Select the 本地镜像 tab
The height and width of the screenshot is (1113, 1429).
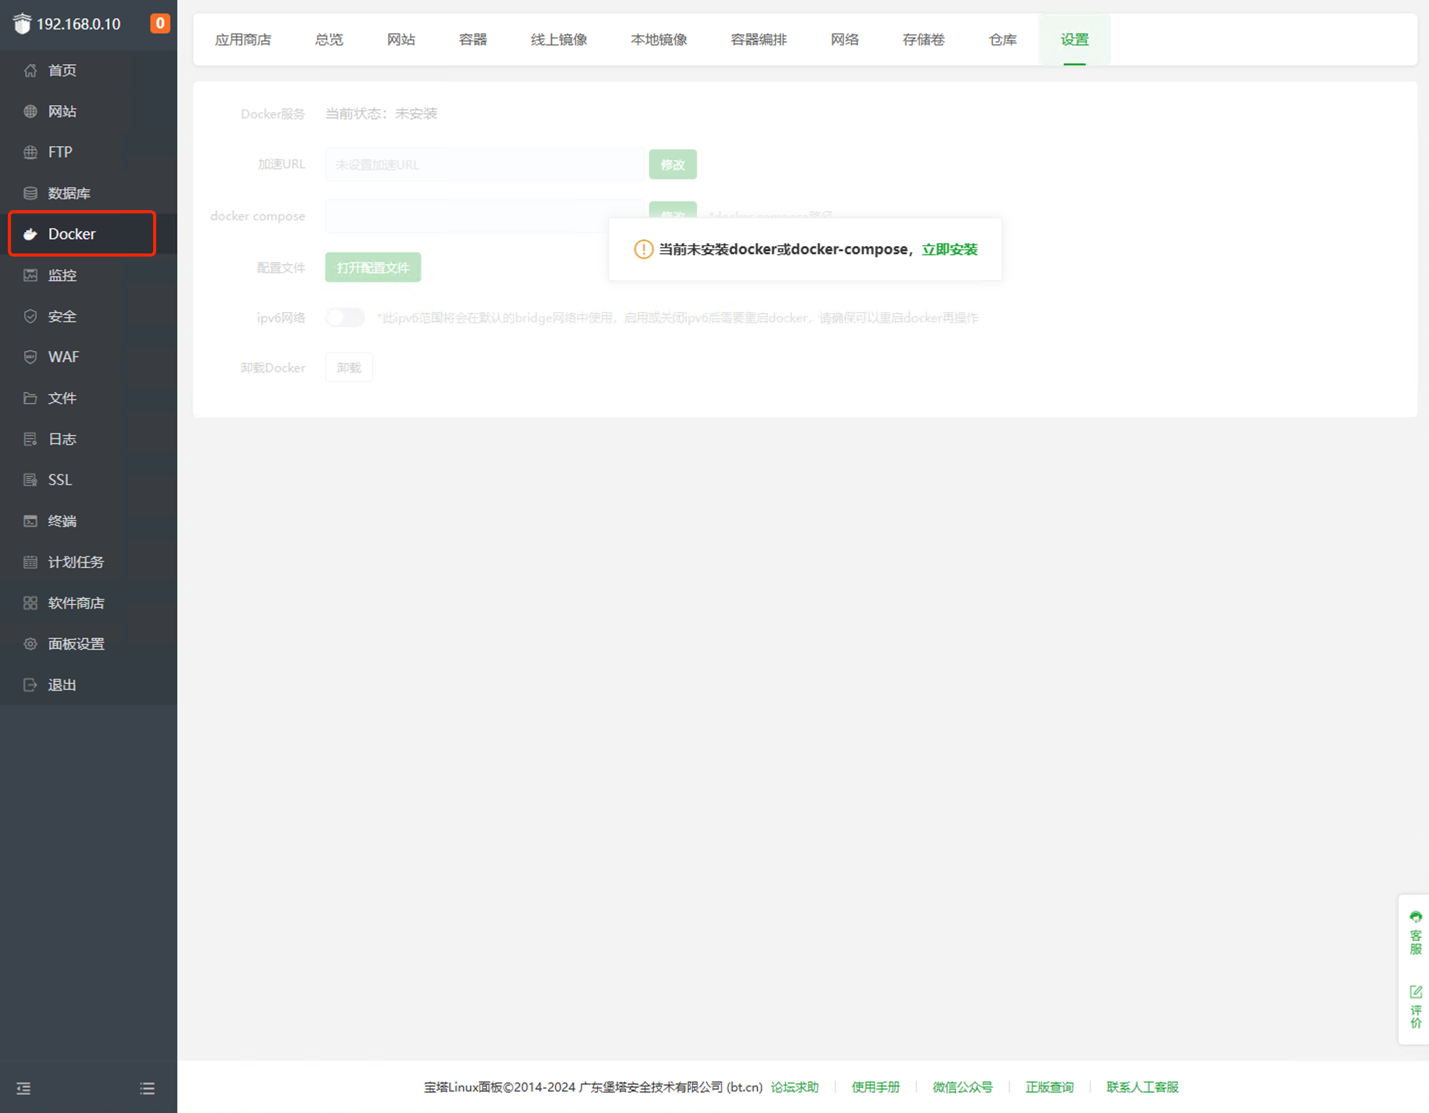[x=658, y=40]
